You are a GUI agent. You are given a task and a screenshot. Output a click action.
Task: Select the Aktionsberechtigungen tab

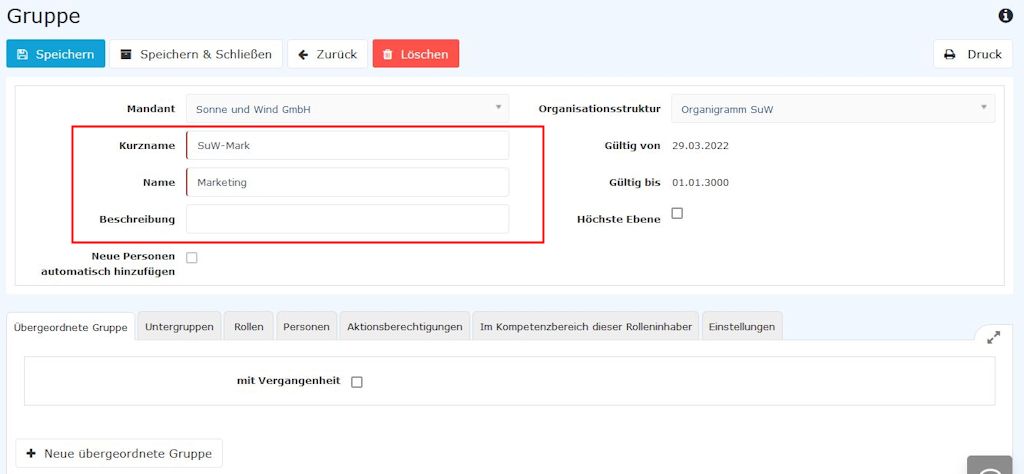[405, 327]
